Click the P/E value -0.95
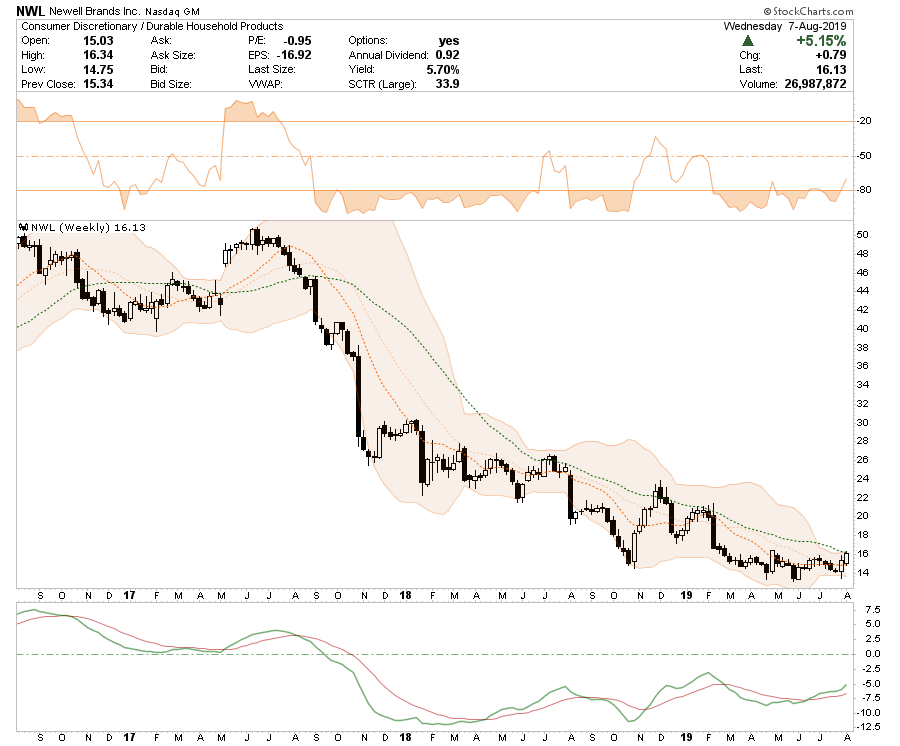The height and width of the screenshot is (746, 900). [297, 41]
